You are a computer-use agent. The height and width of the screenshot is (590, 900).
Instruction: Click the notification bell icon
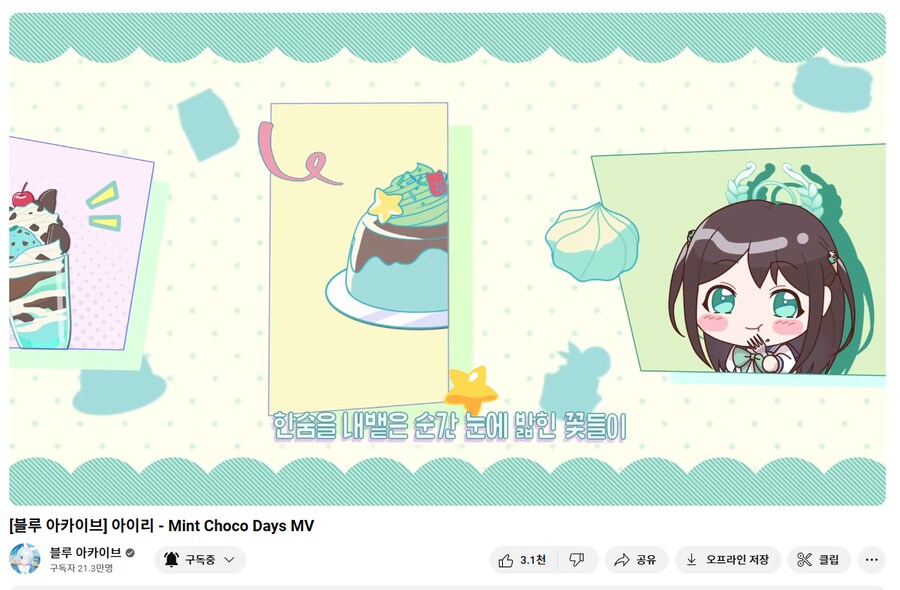tap(171, 560)
